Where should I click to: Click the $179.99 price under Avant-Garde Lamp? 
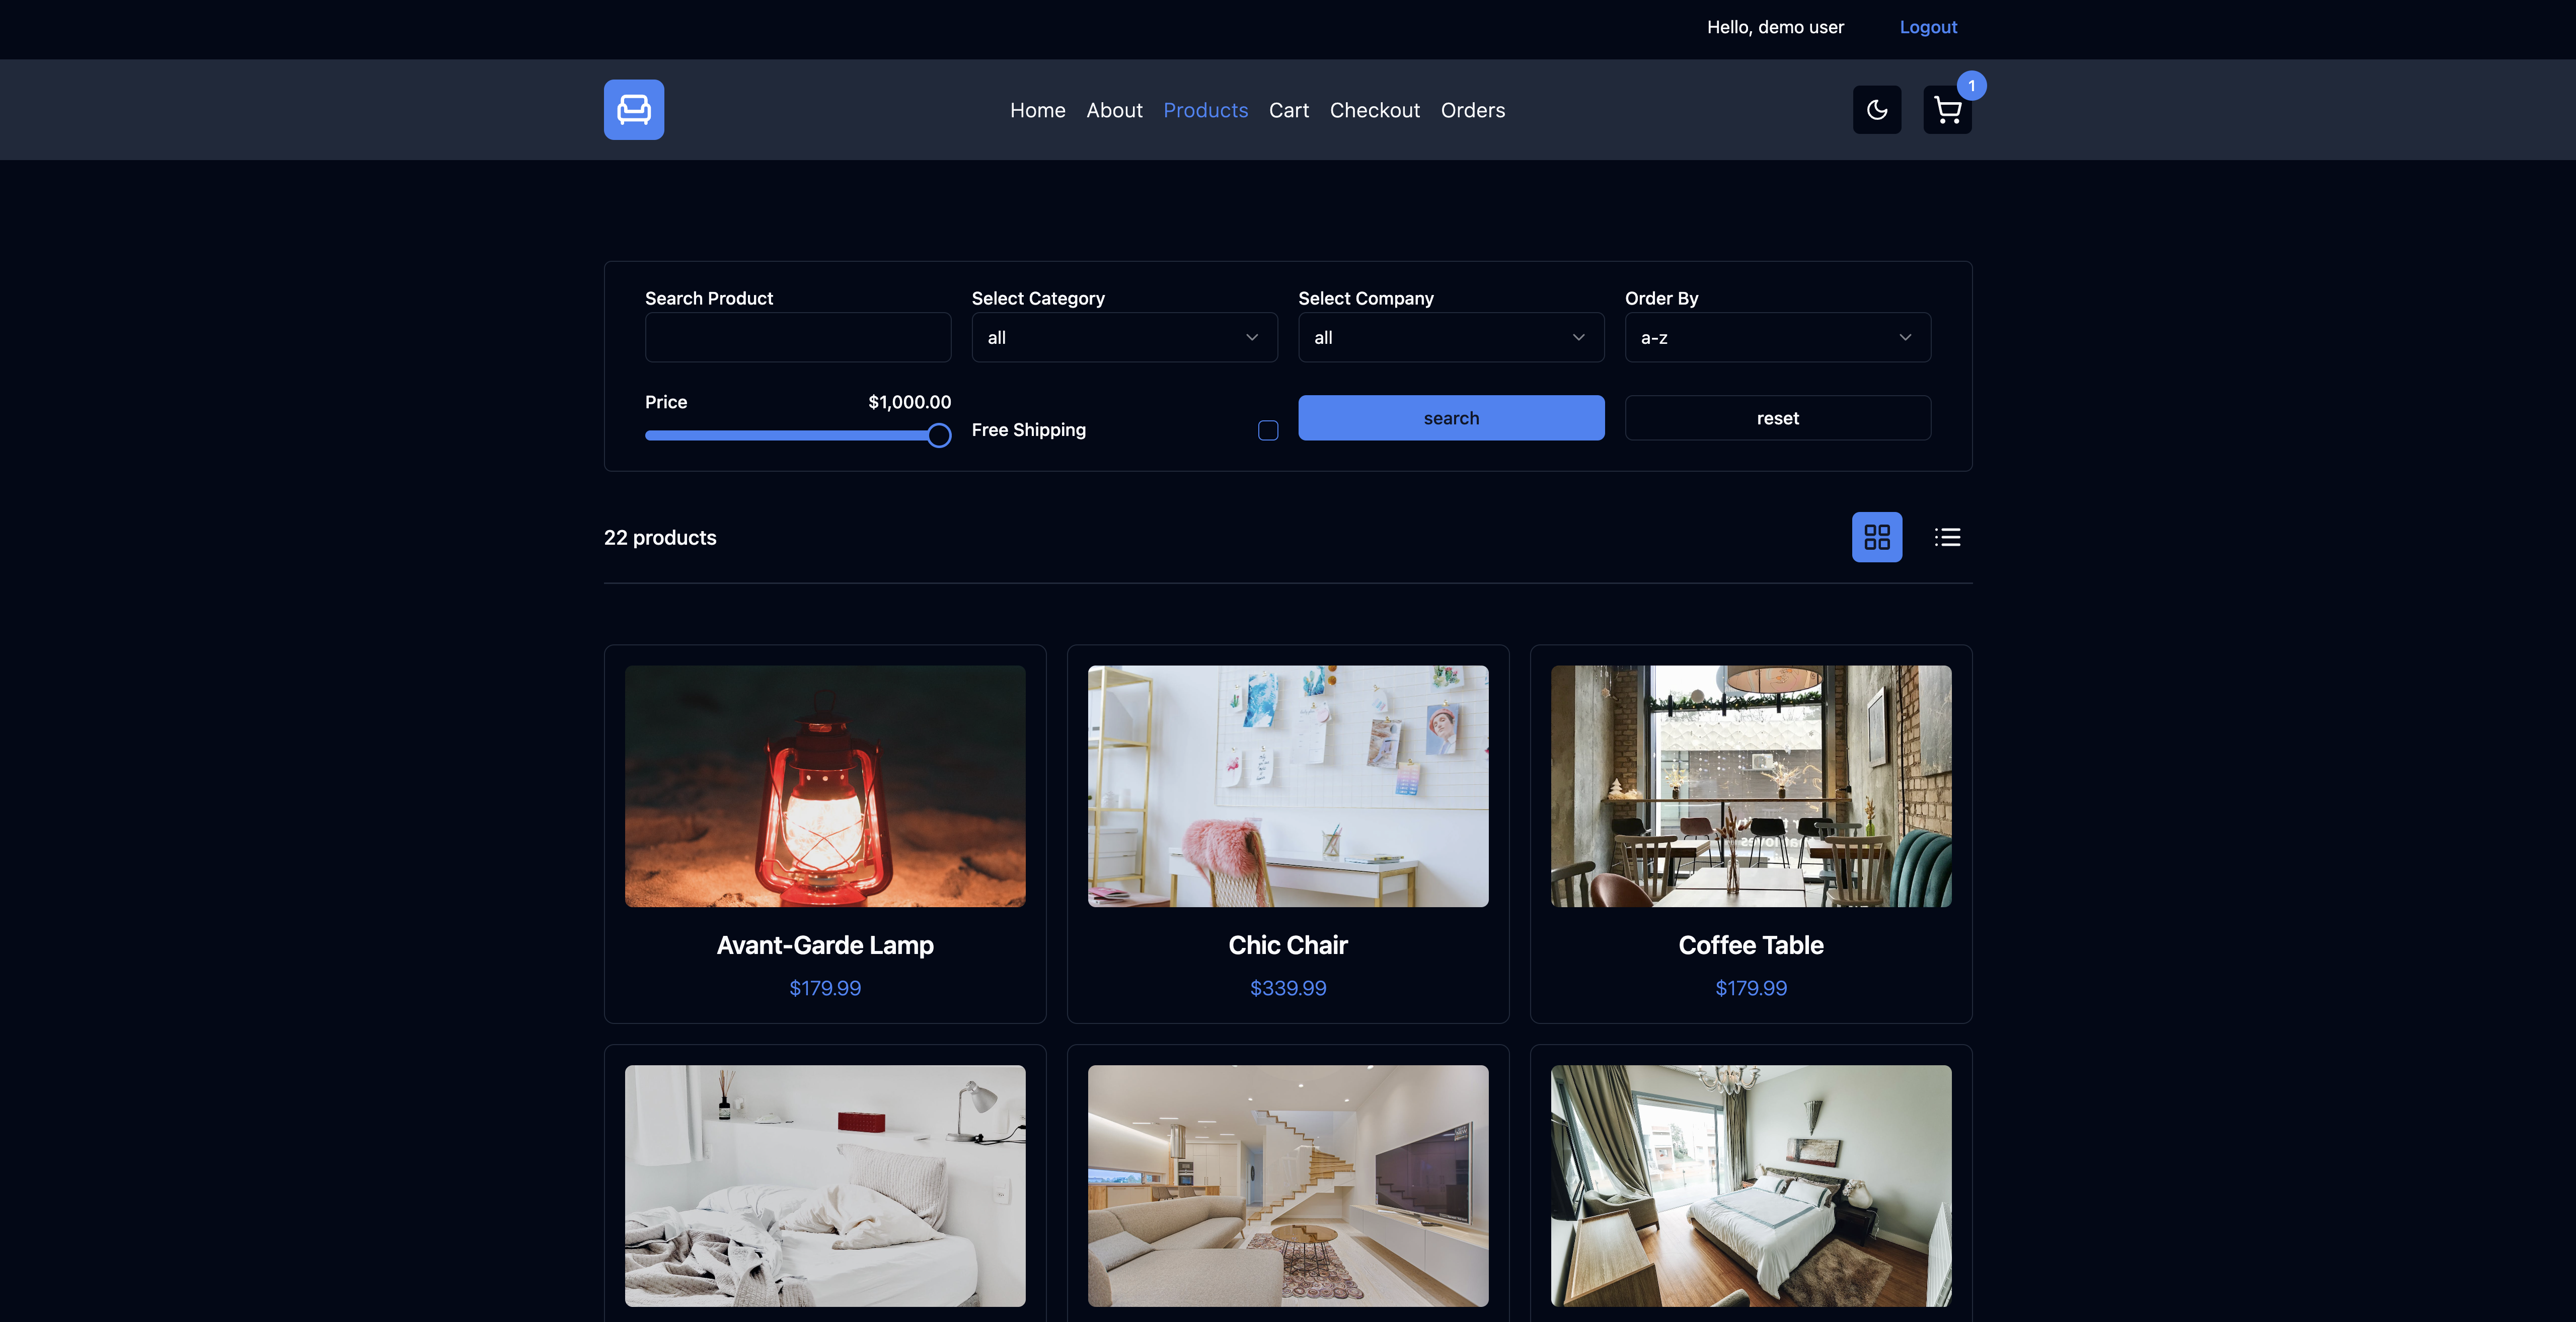coord(825,988)
